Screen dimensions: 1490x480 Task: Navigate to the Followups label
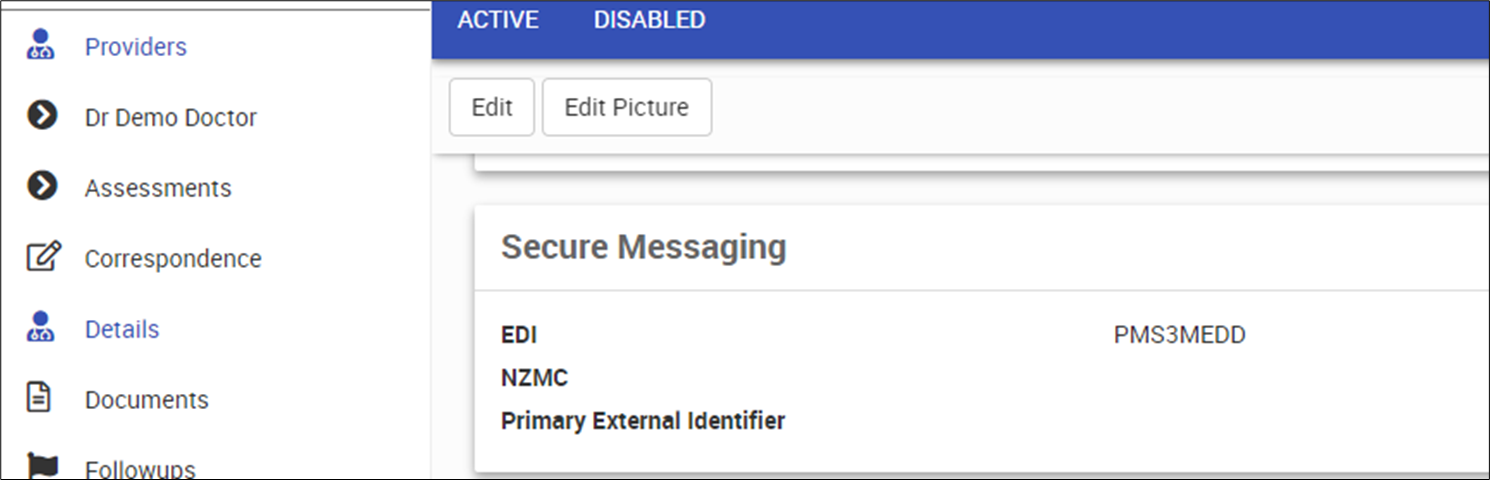pyautogui.click(x=139, y=469)
